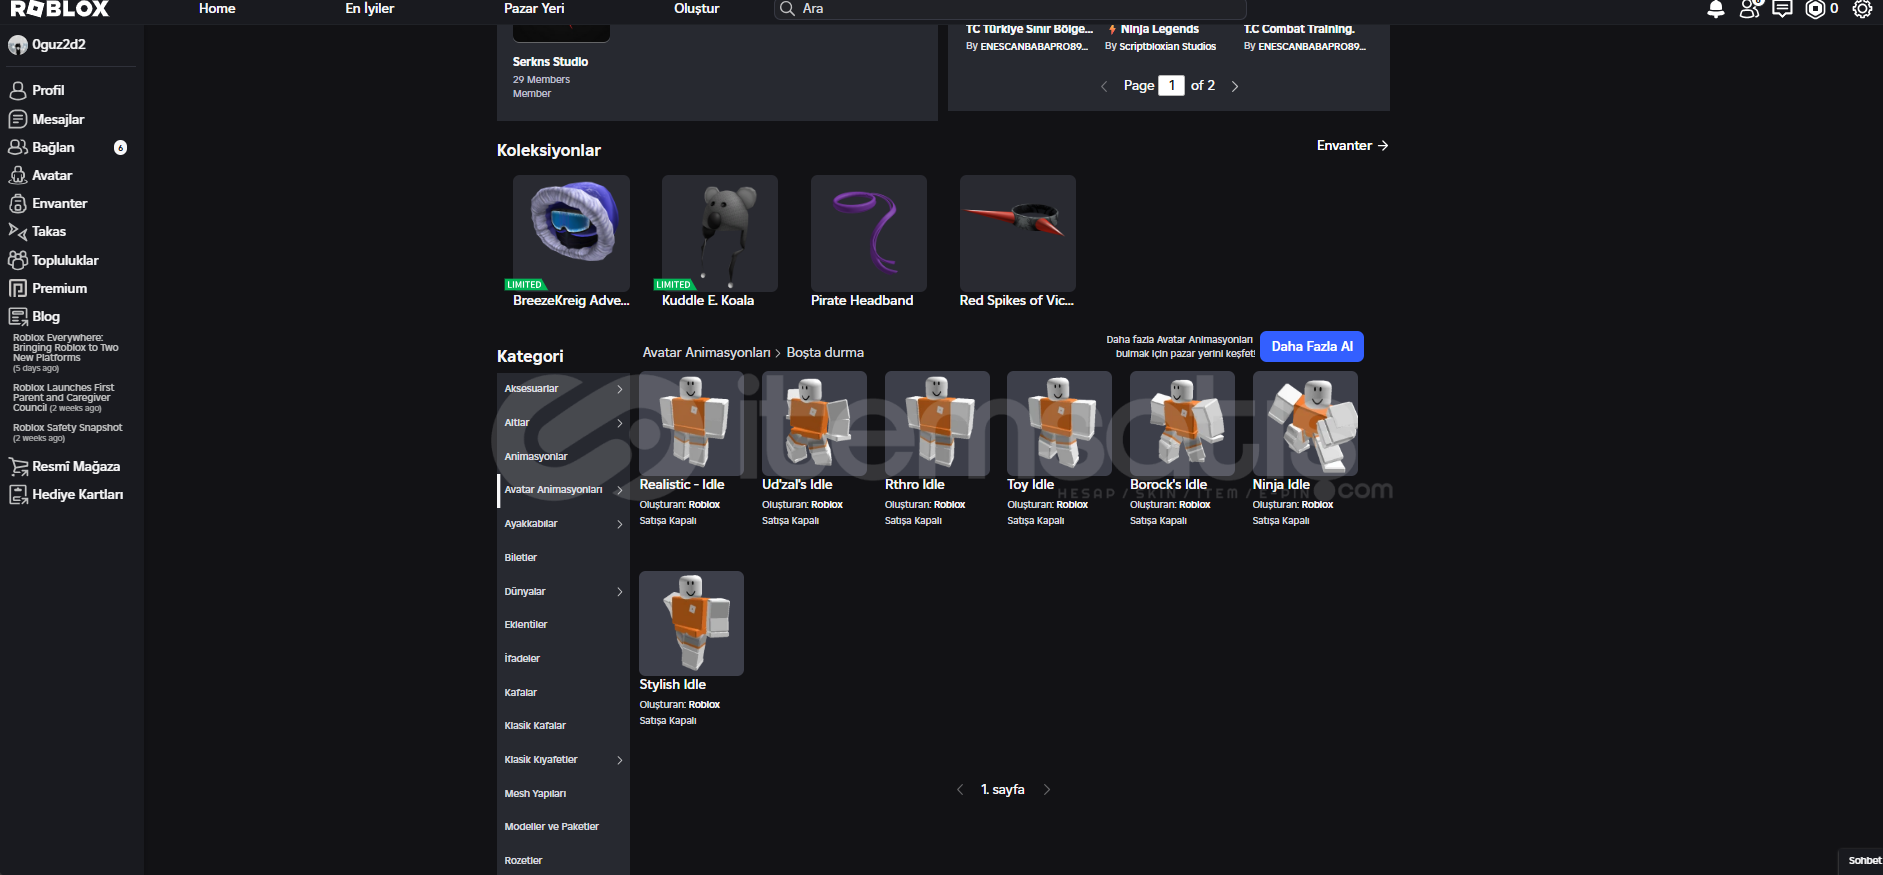
Task: Expand the Ayakkabılar category
Action: (563, 524)
